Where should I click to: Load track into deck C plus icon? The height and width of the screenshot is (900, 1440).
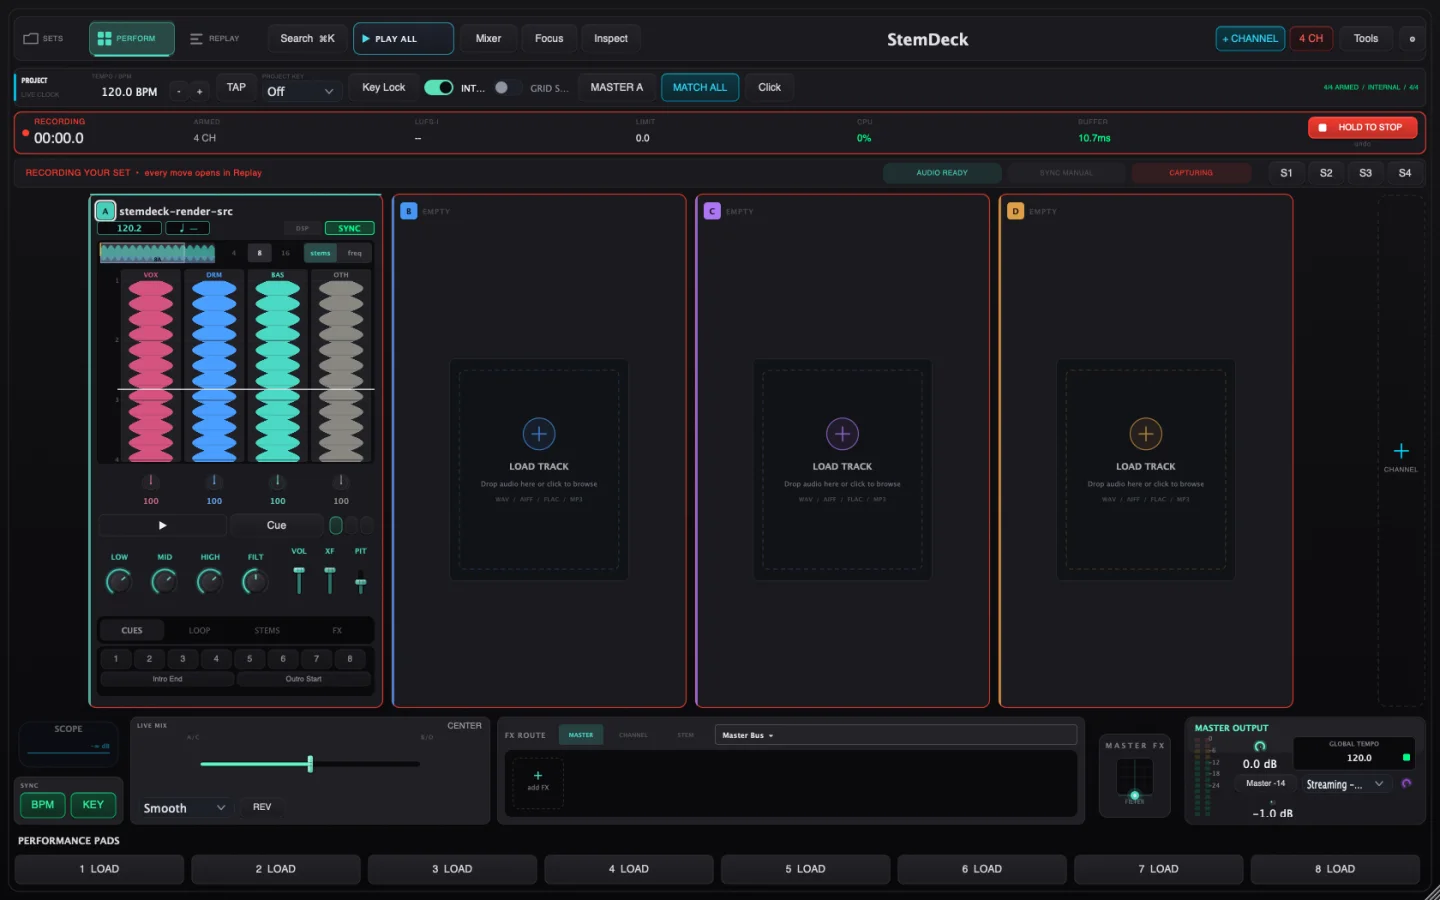pos(842,434)
